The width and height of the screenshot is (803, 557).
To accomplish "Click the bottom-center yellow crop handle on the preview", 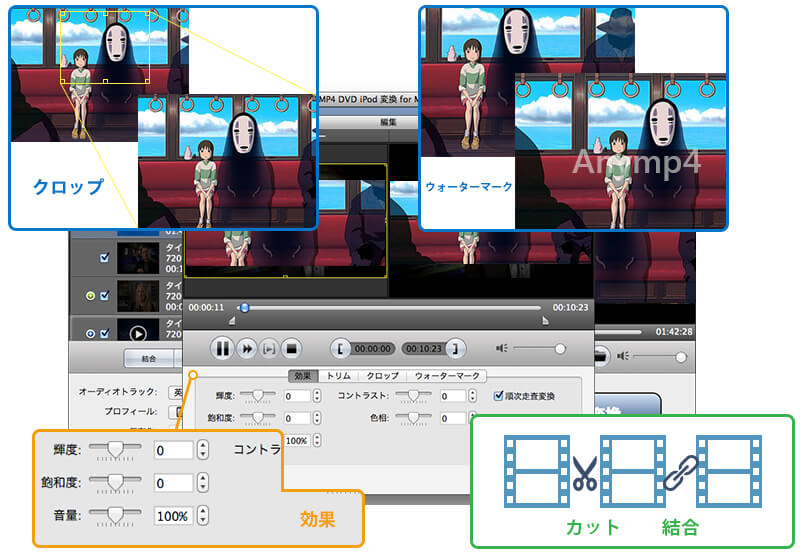I will (x=285, y=277).
